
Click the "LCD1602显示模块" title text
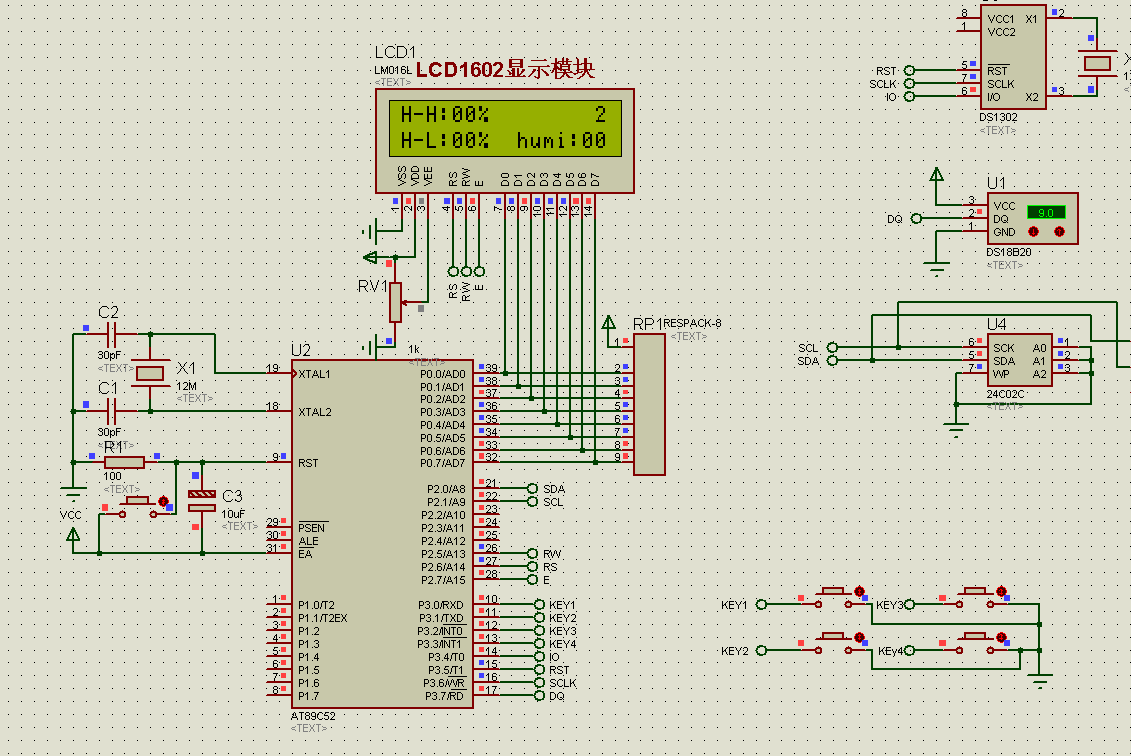click(x=505, y=69)
